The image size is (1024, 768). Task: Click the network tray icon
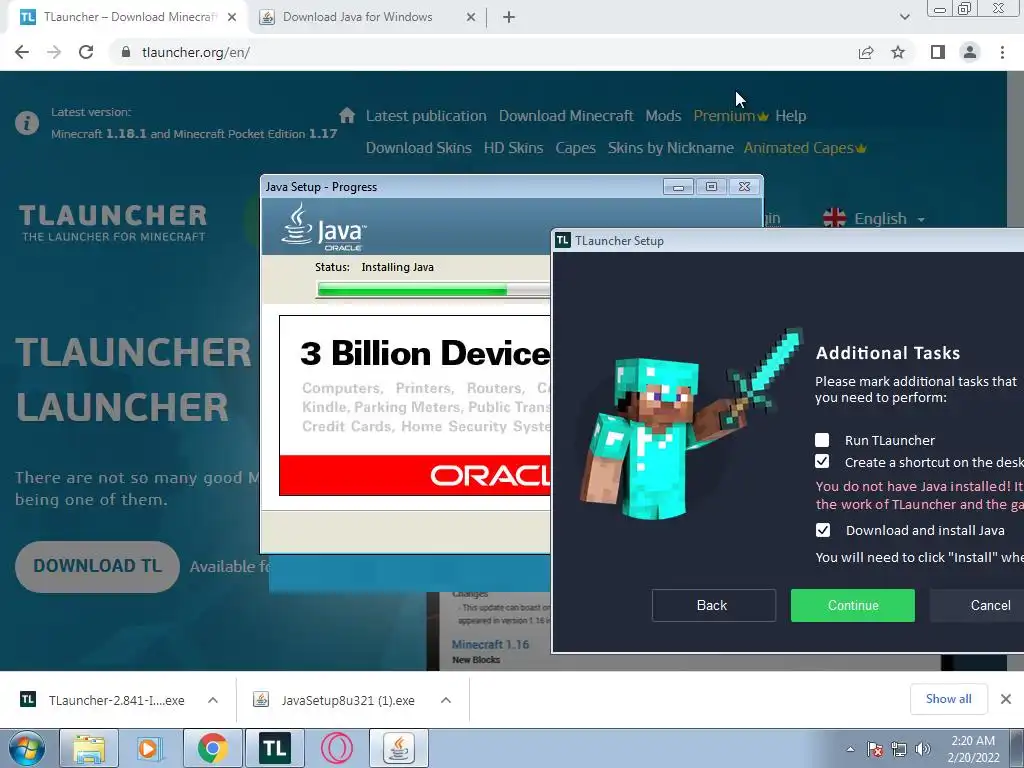pyautogui.click(x=899, y=749)
